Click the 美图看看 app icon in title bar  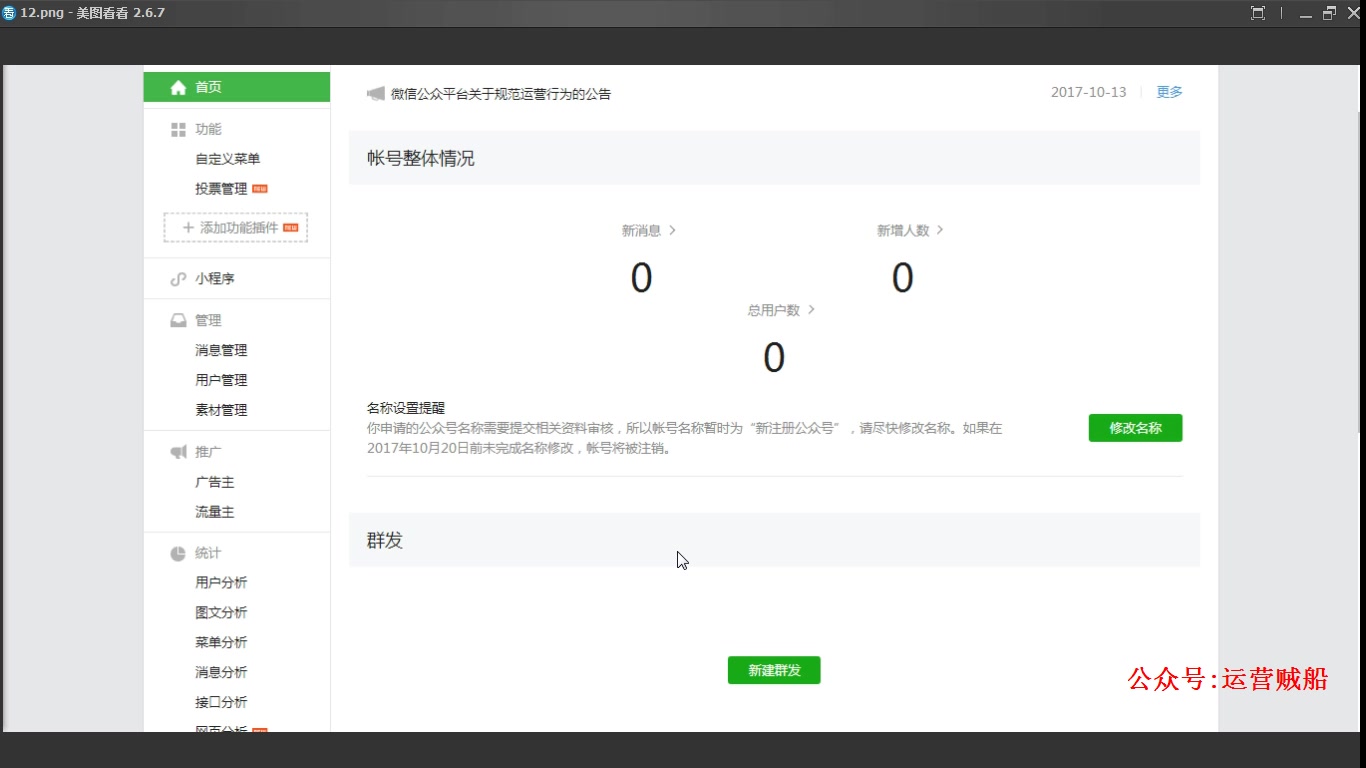coord(9,13)
